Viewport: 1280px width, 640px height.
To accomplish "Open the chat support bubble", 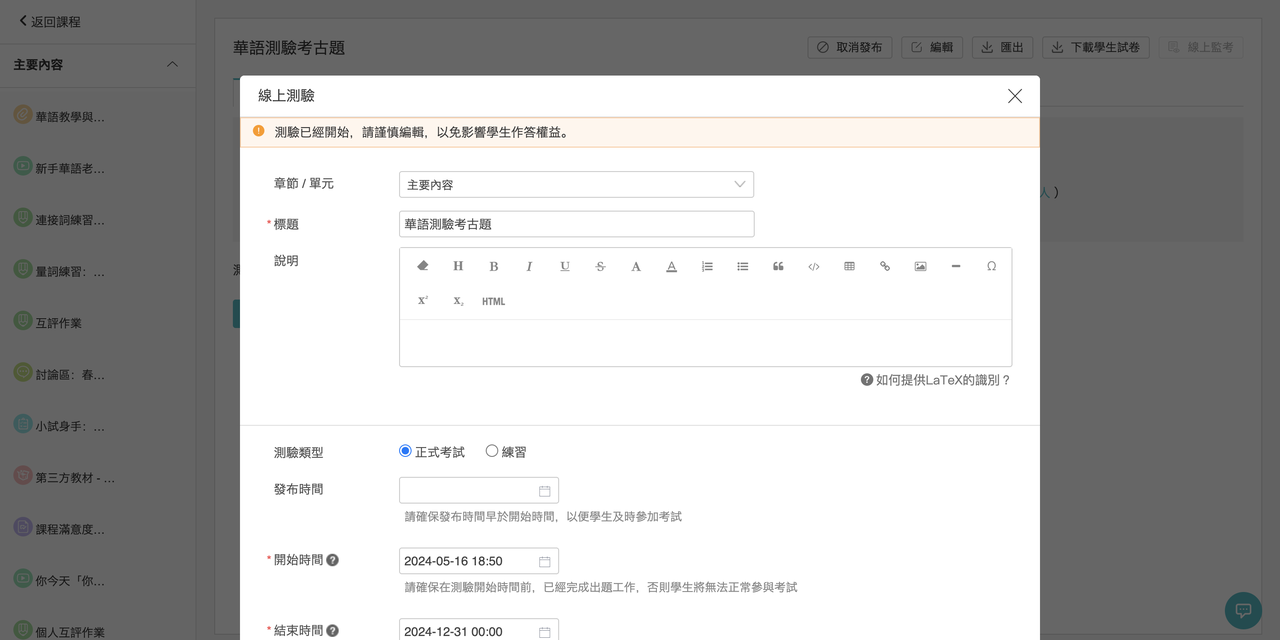I will click(x=1243, y=610).
